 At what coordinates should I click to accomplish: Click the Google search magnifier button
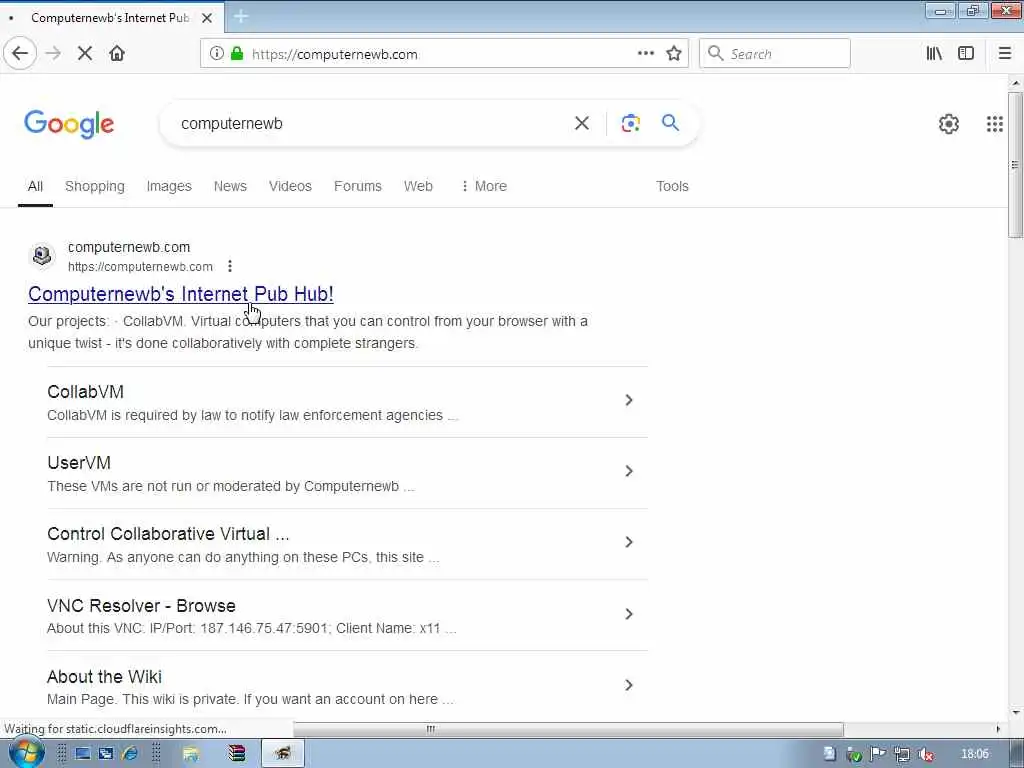pos(670,123)
